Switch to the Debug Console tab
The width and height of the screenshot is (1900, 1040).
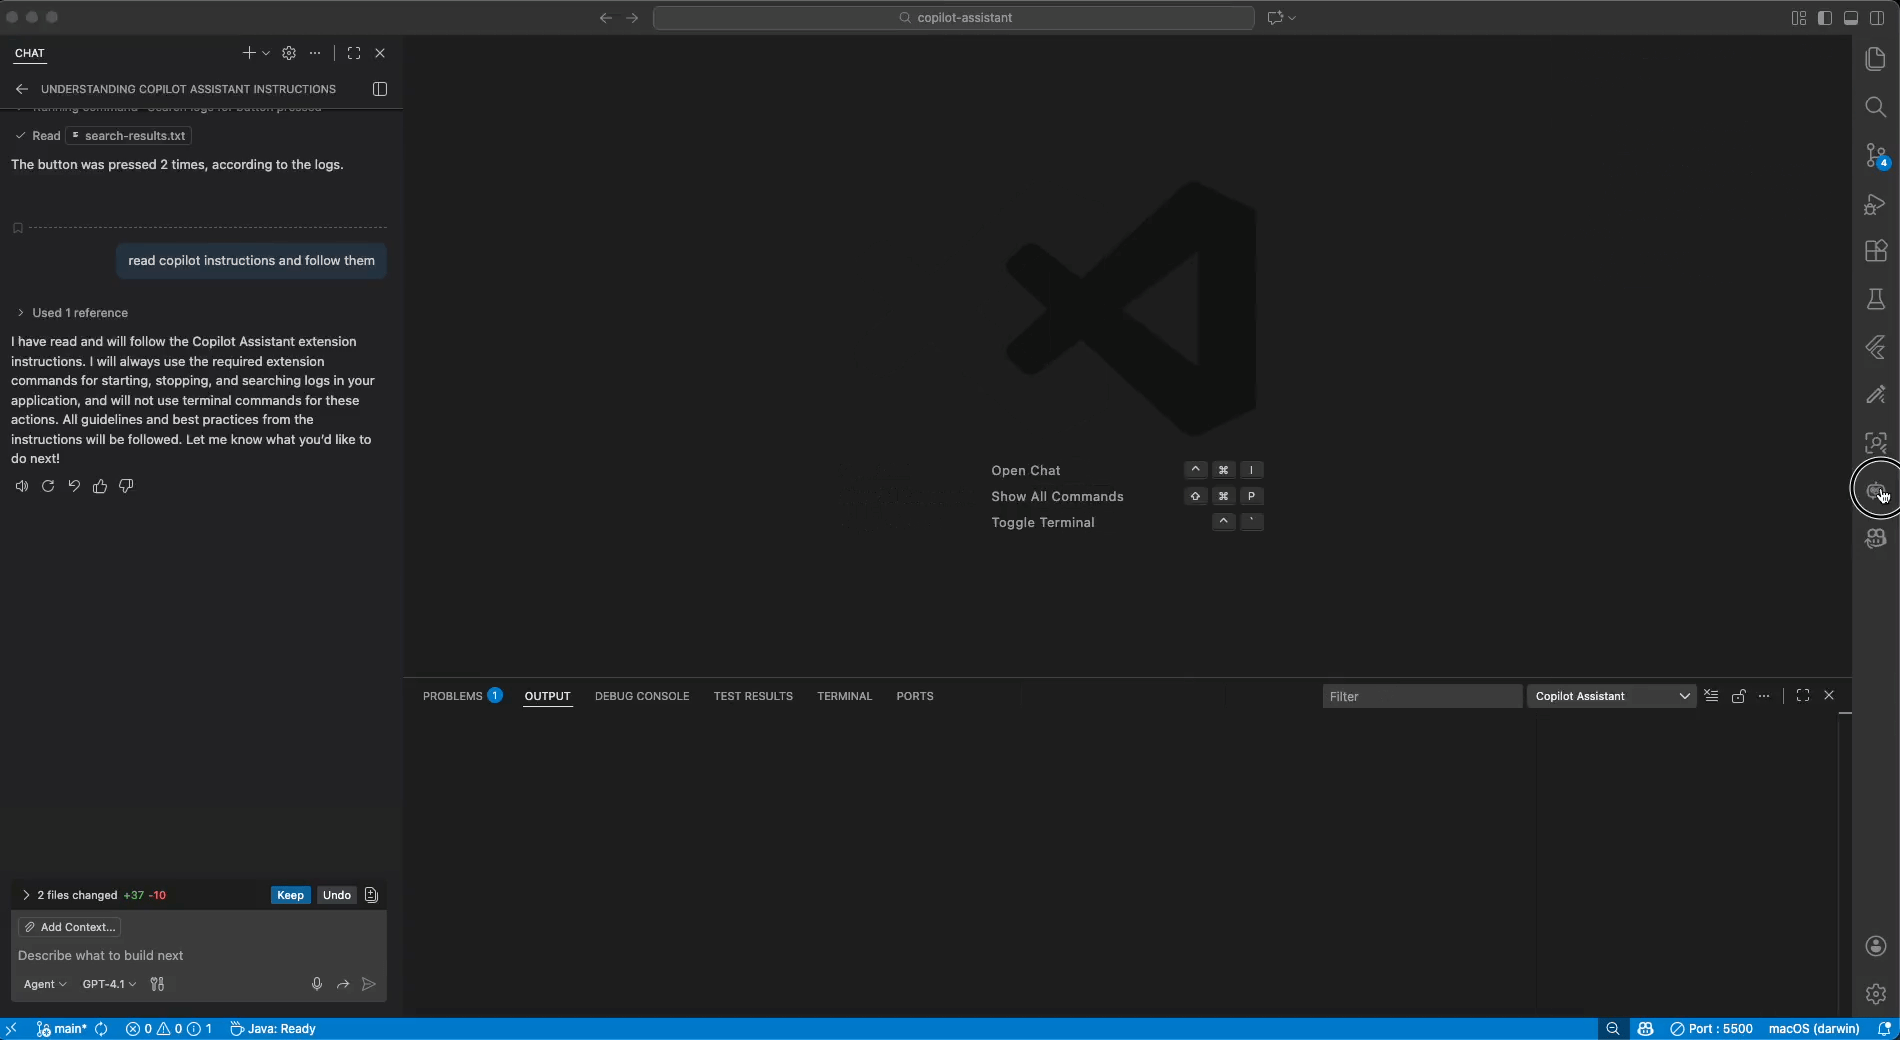pyautogui.click(x=642, y=696)
